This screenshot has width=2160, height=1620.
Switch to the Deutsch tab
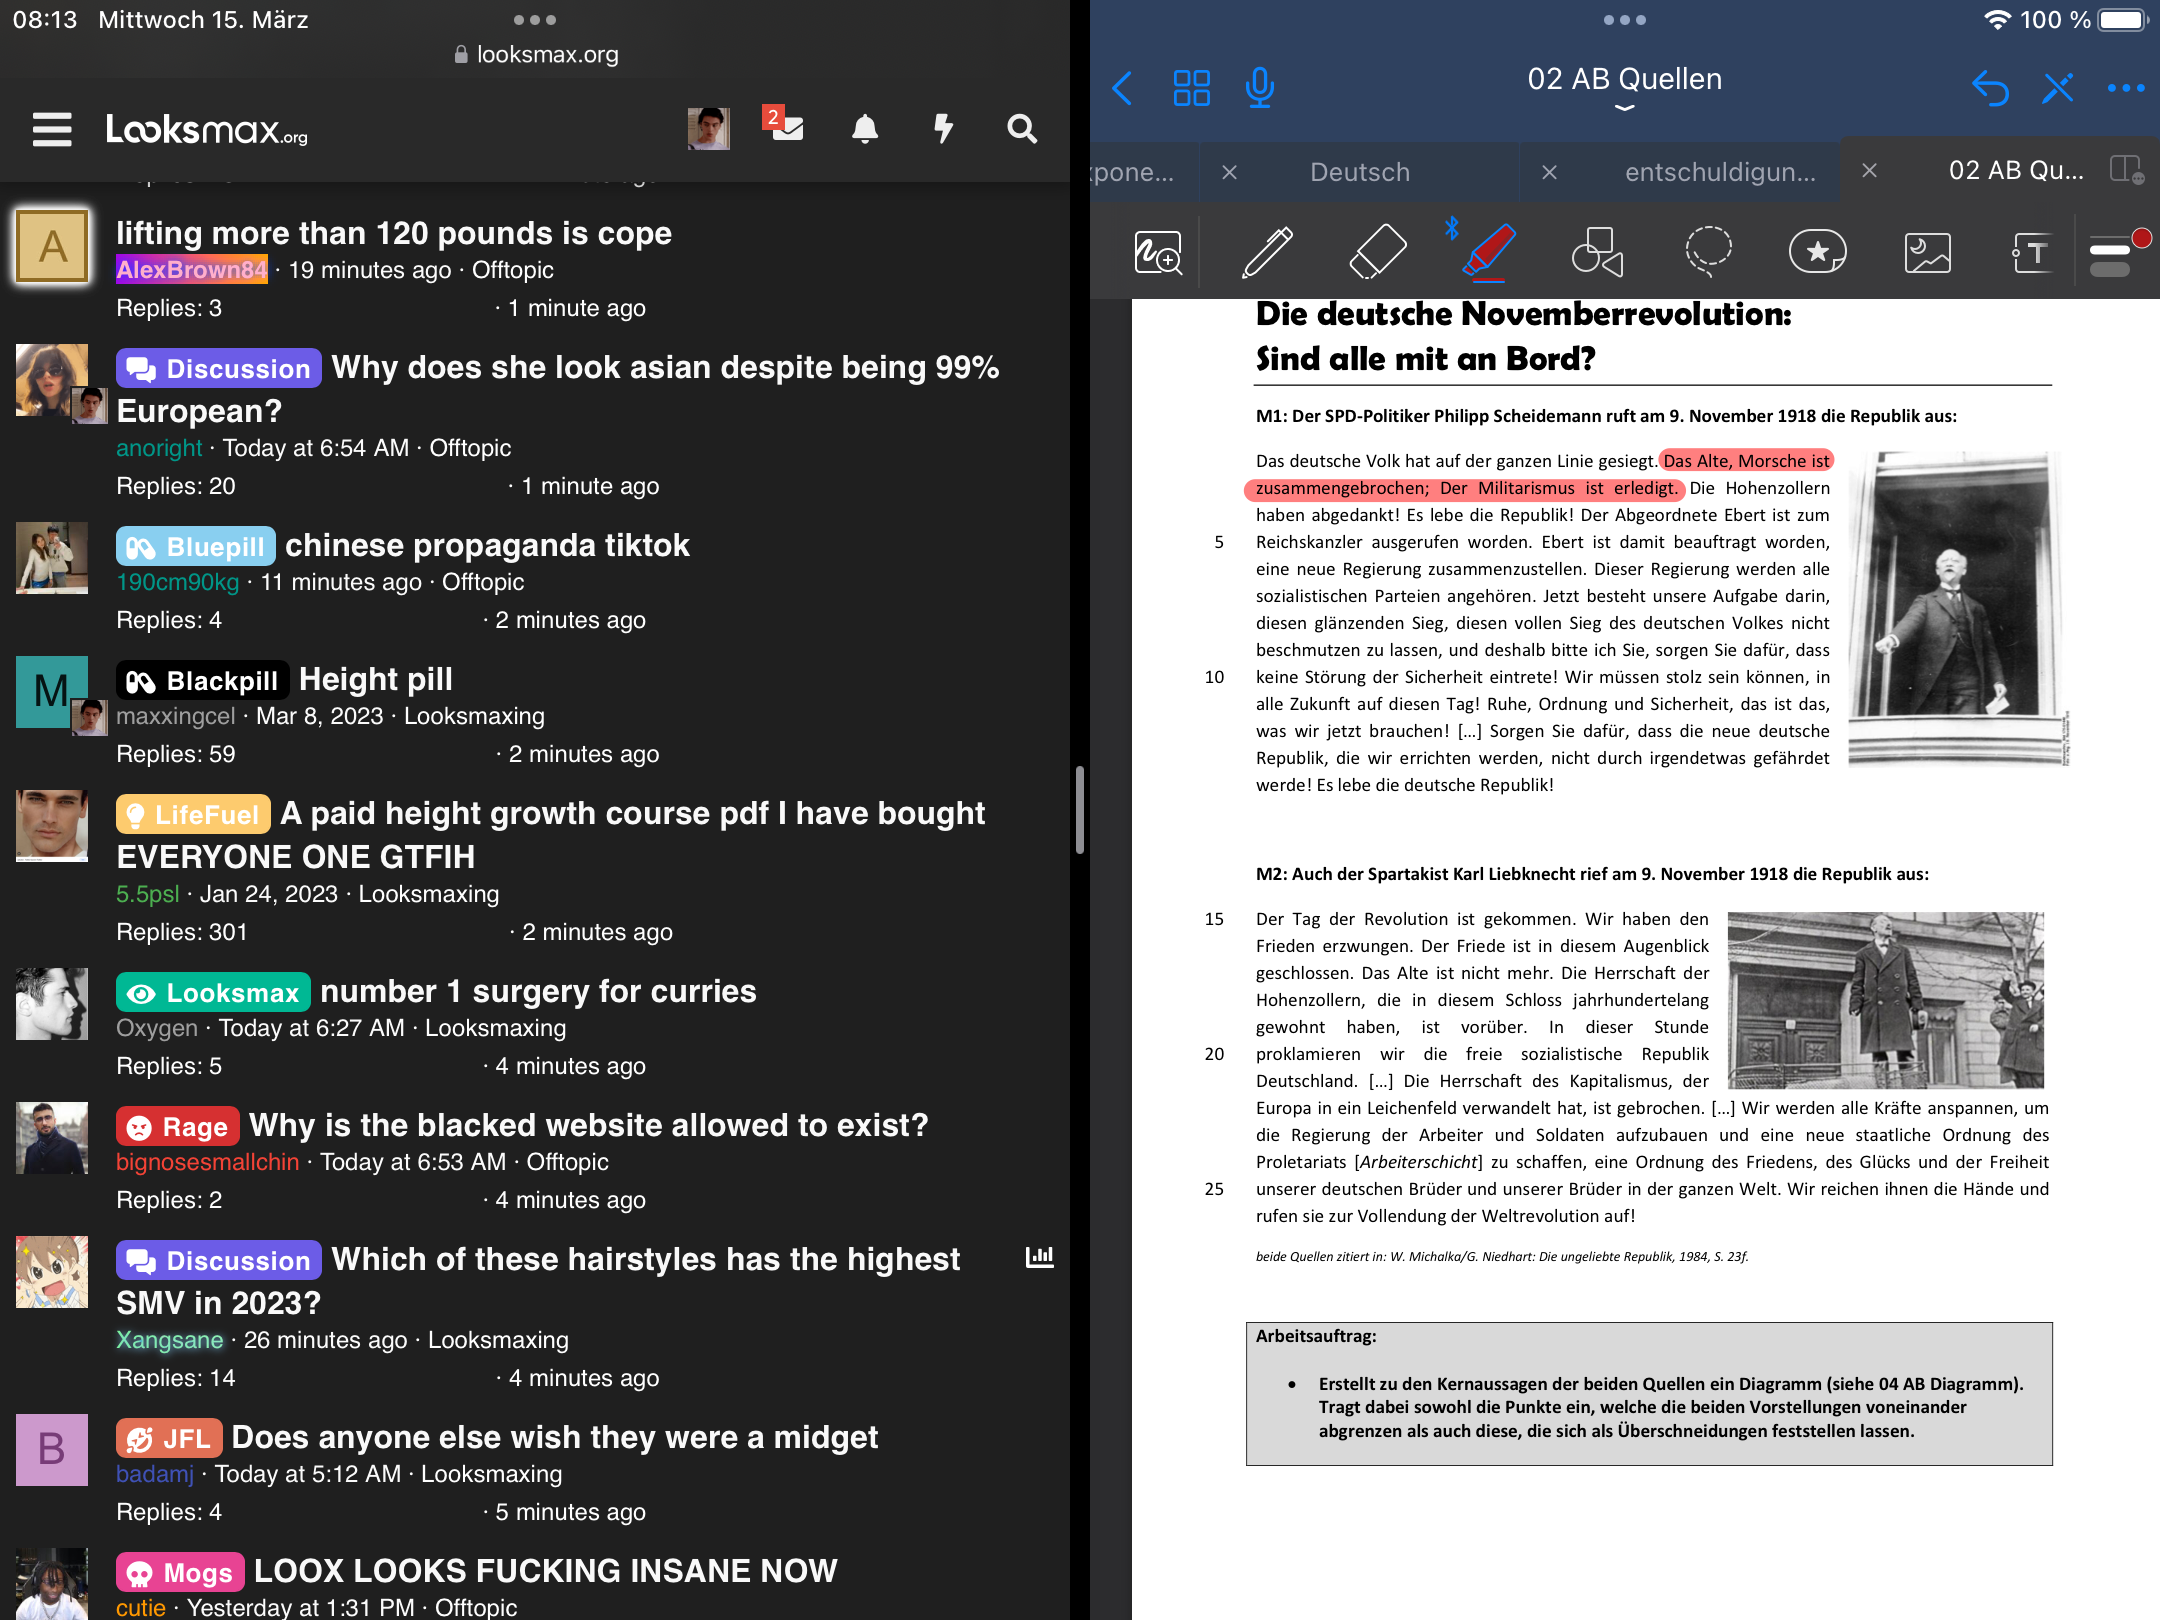[1360, 172]
